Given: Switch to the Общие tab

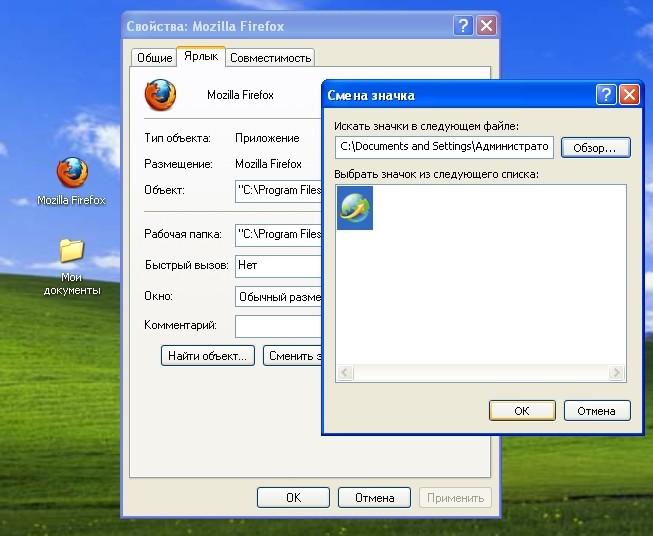Looking at the screenshot, I should tap(155, 58).
